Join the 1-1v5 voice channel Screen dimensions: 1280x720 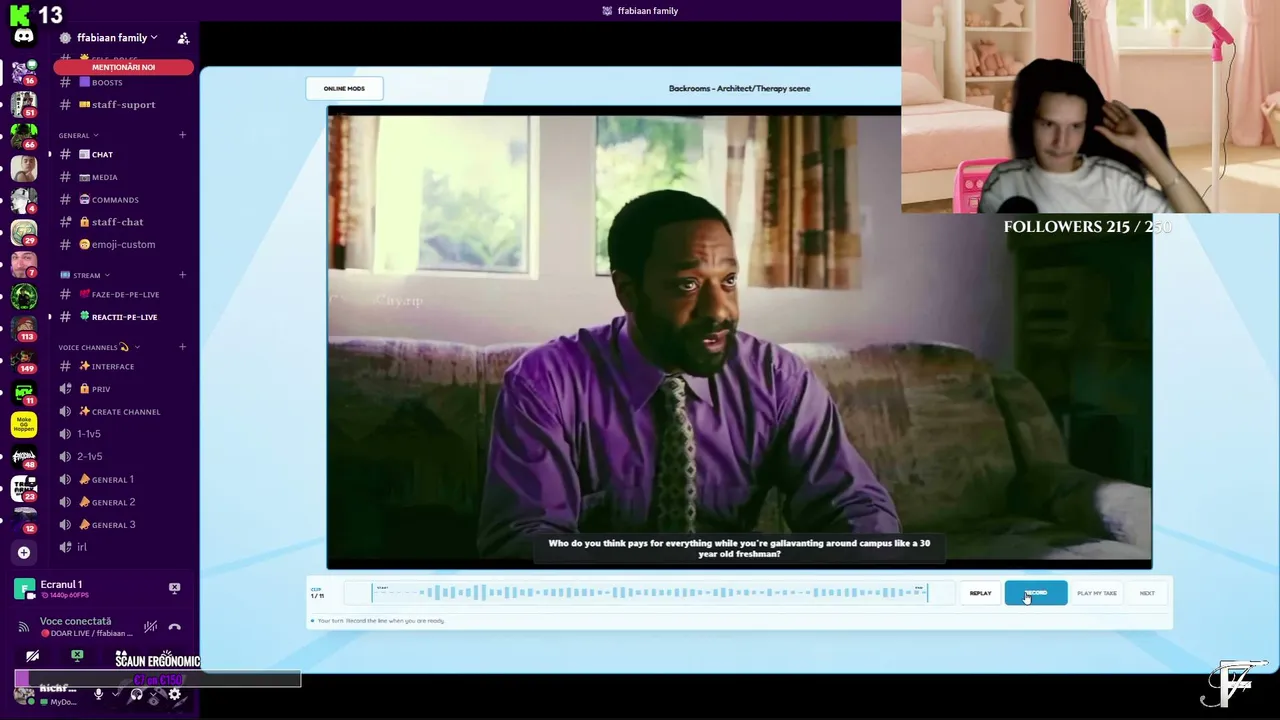pyautogui.click(x=123, y=434)
